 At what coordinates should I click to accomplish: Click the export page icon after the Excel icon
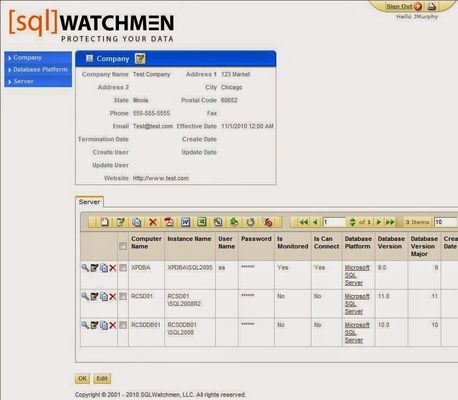(218, 222)
